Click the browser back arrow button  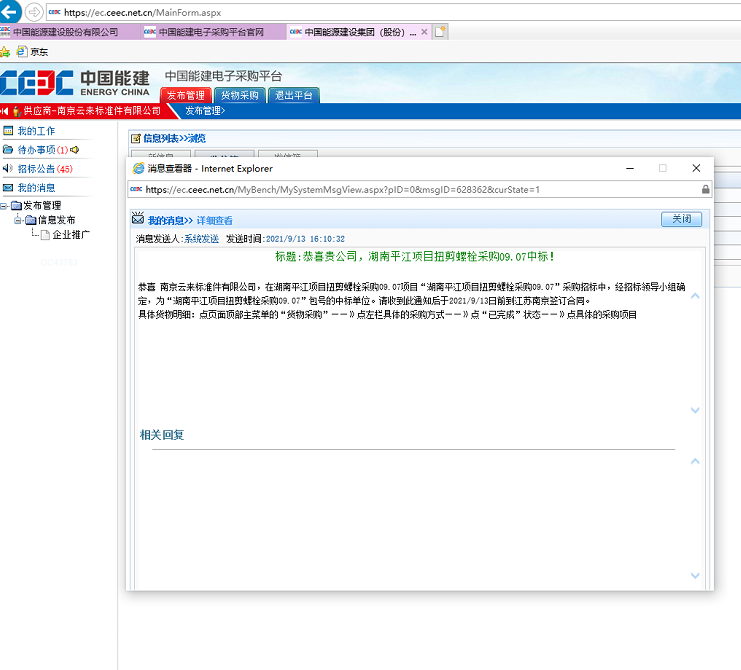[10, 12]
